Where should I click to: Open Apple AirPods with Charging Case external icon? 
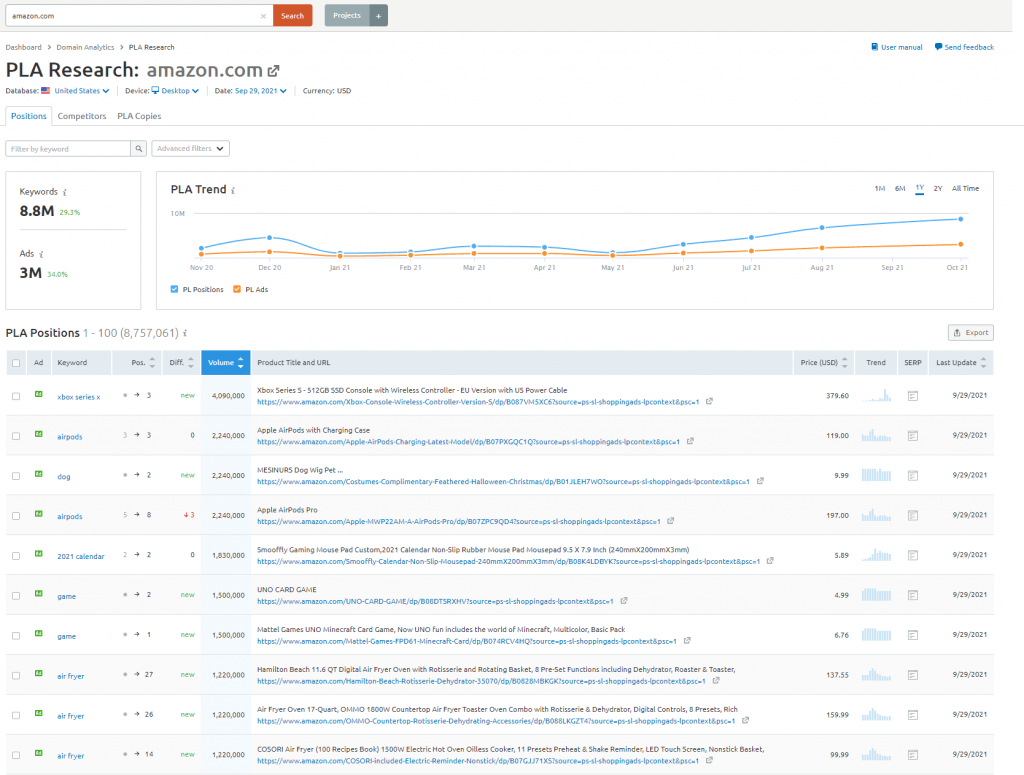point(690,441)
